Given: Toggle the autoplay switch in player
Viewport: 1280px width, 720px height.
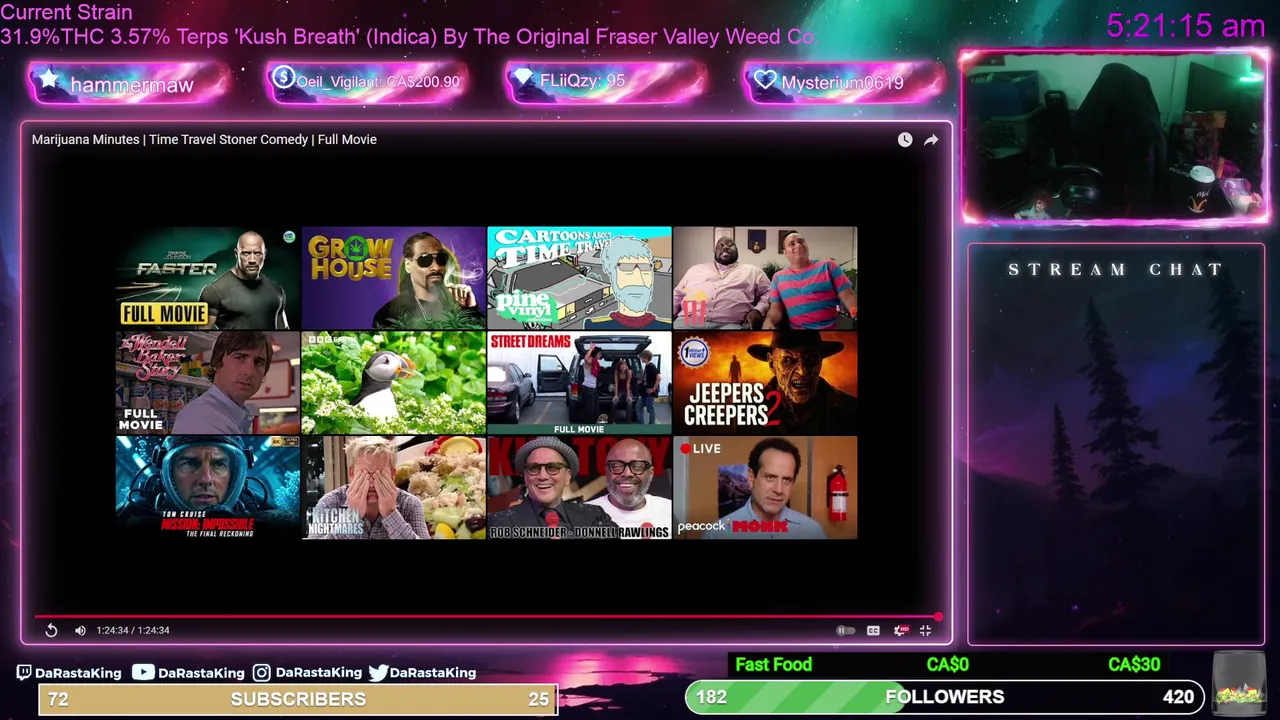Looking at the screenshot, I should pyautogui.click(x=845, y=630).
